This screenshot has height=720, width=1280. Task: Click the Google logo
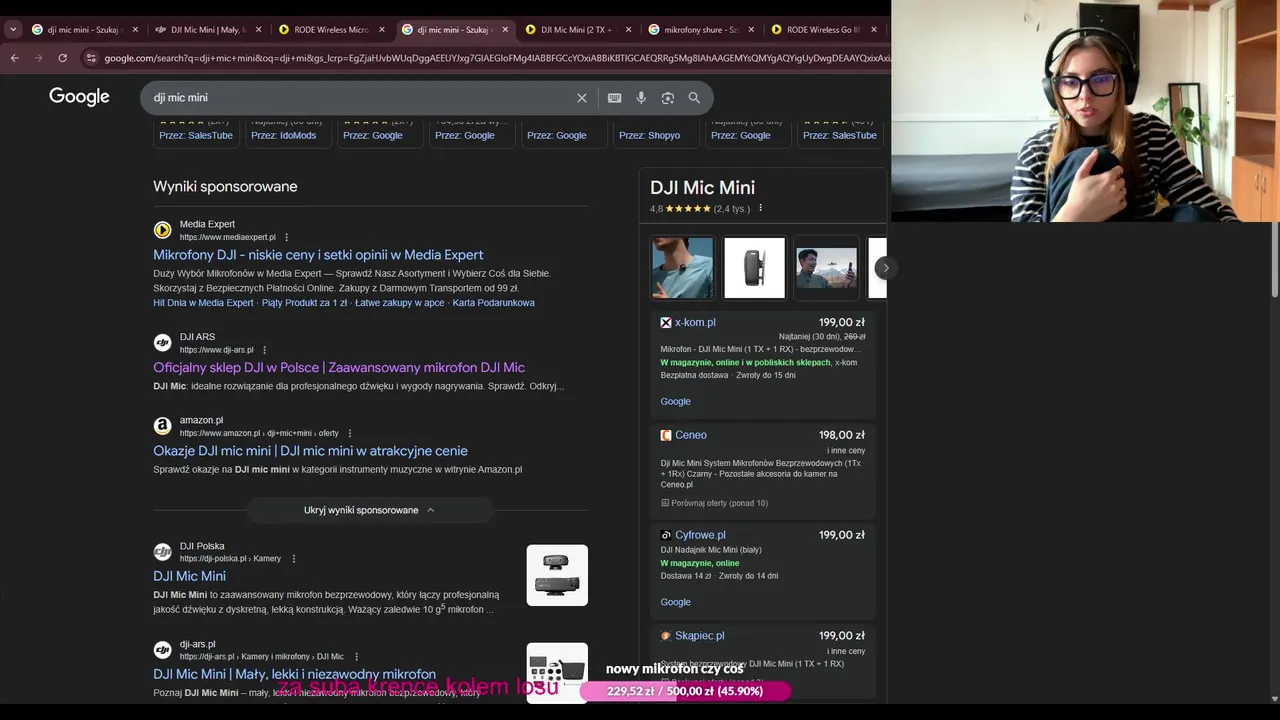(79, 97)
